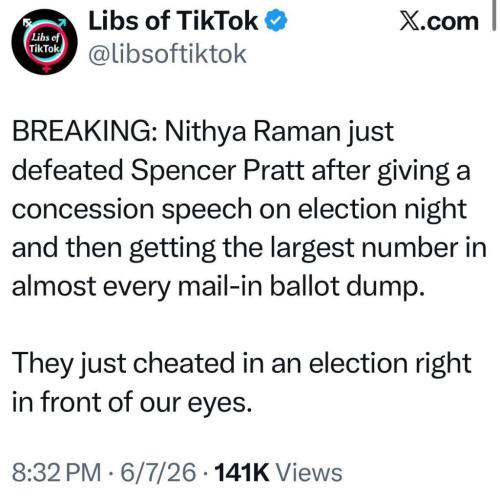This screenshot has height=499, width=500.
Task: Click the bold 141K view count
Action: point(242,472)
